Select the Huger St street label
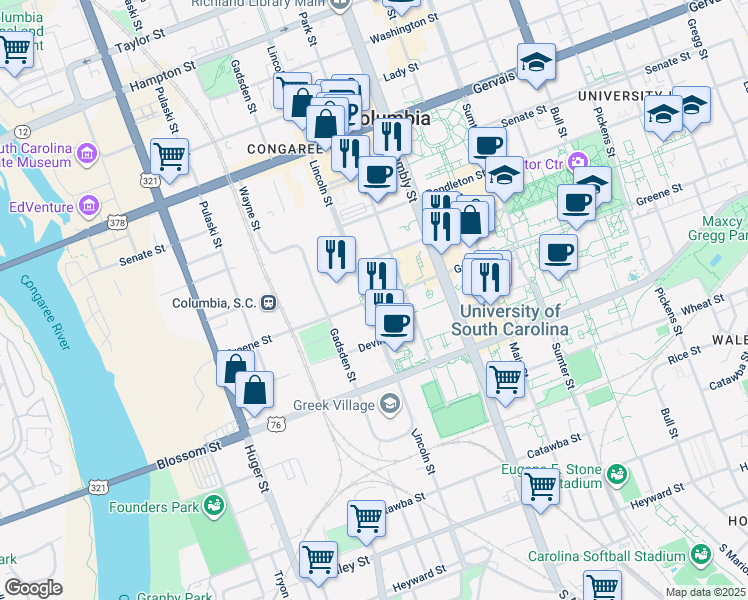The height and width of the screenshot is (600, 748). [x=257, y=468]
